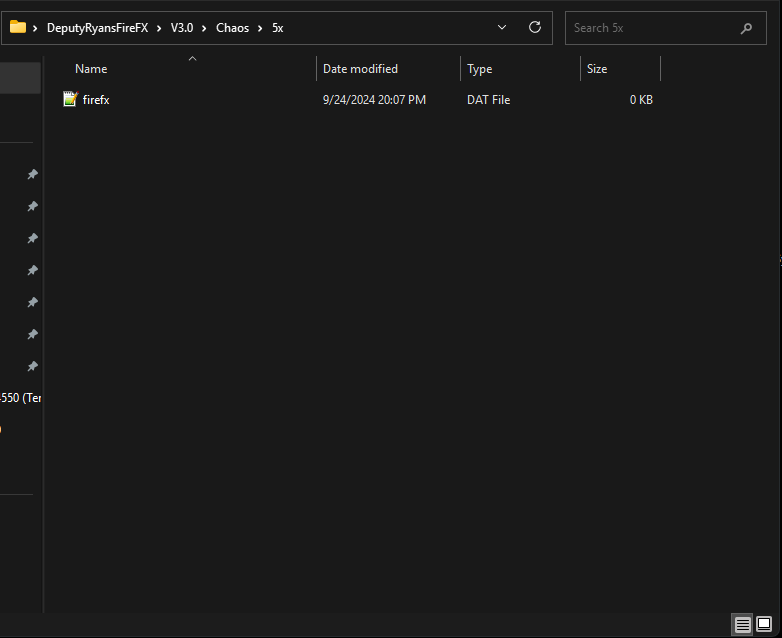Open DeputyRyansFireFX in the breadcrumb path
Screen dimensions: 782x638
click(x=97, y=28)
